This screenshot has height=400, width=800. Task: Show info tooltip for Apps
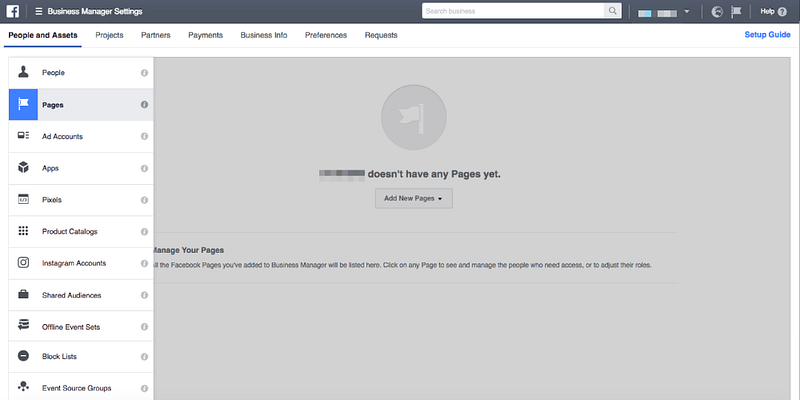tap(144, 168)
